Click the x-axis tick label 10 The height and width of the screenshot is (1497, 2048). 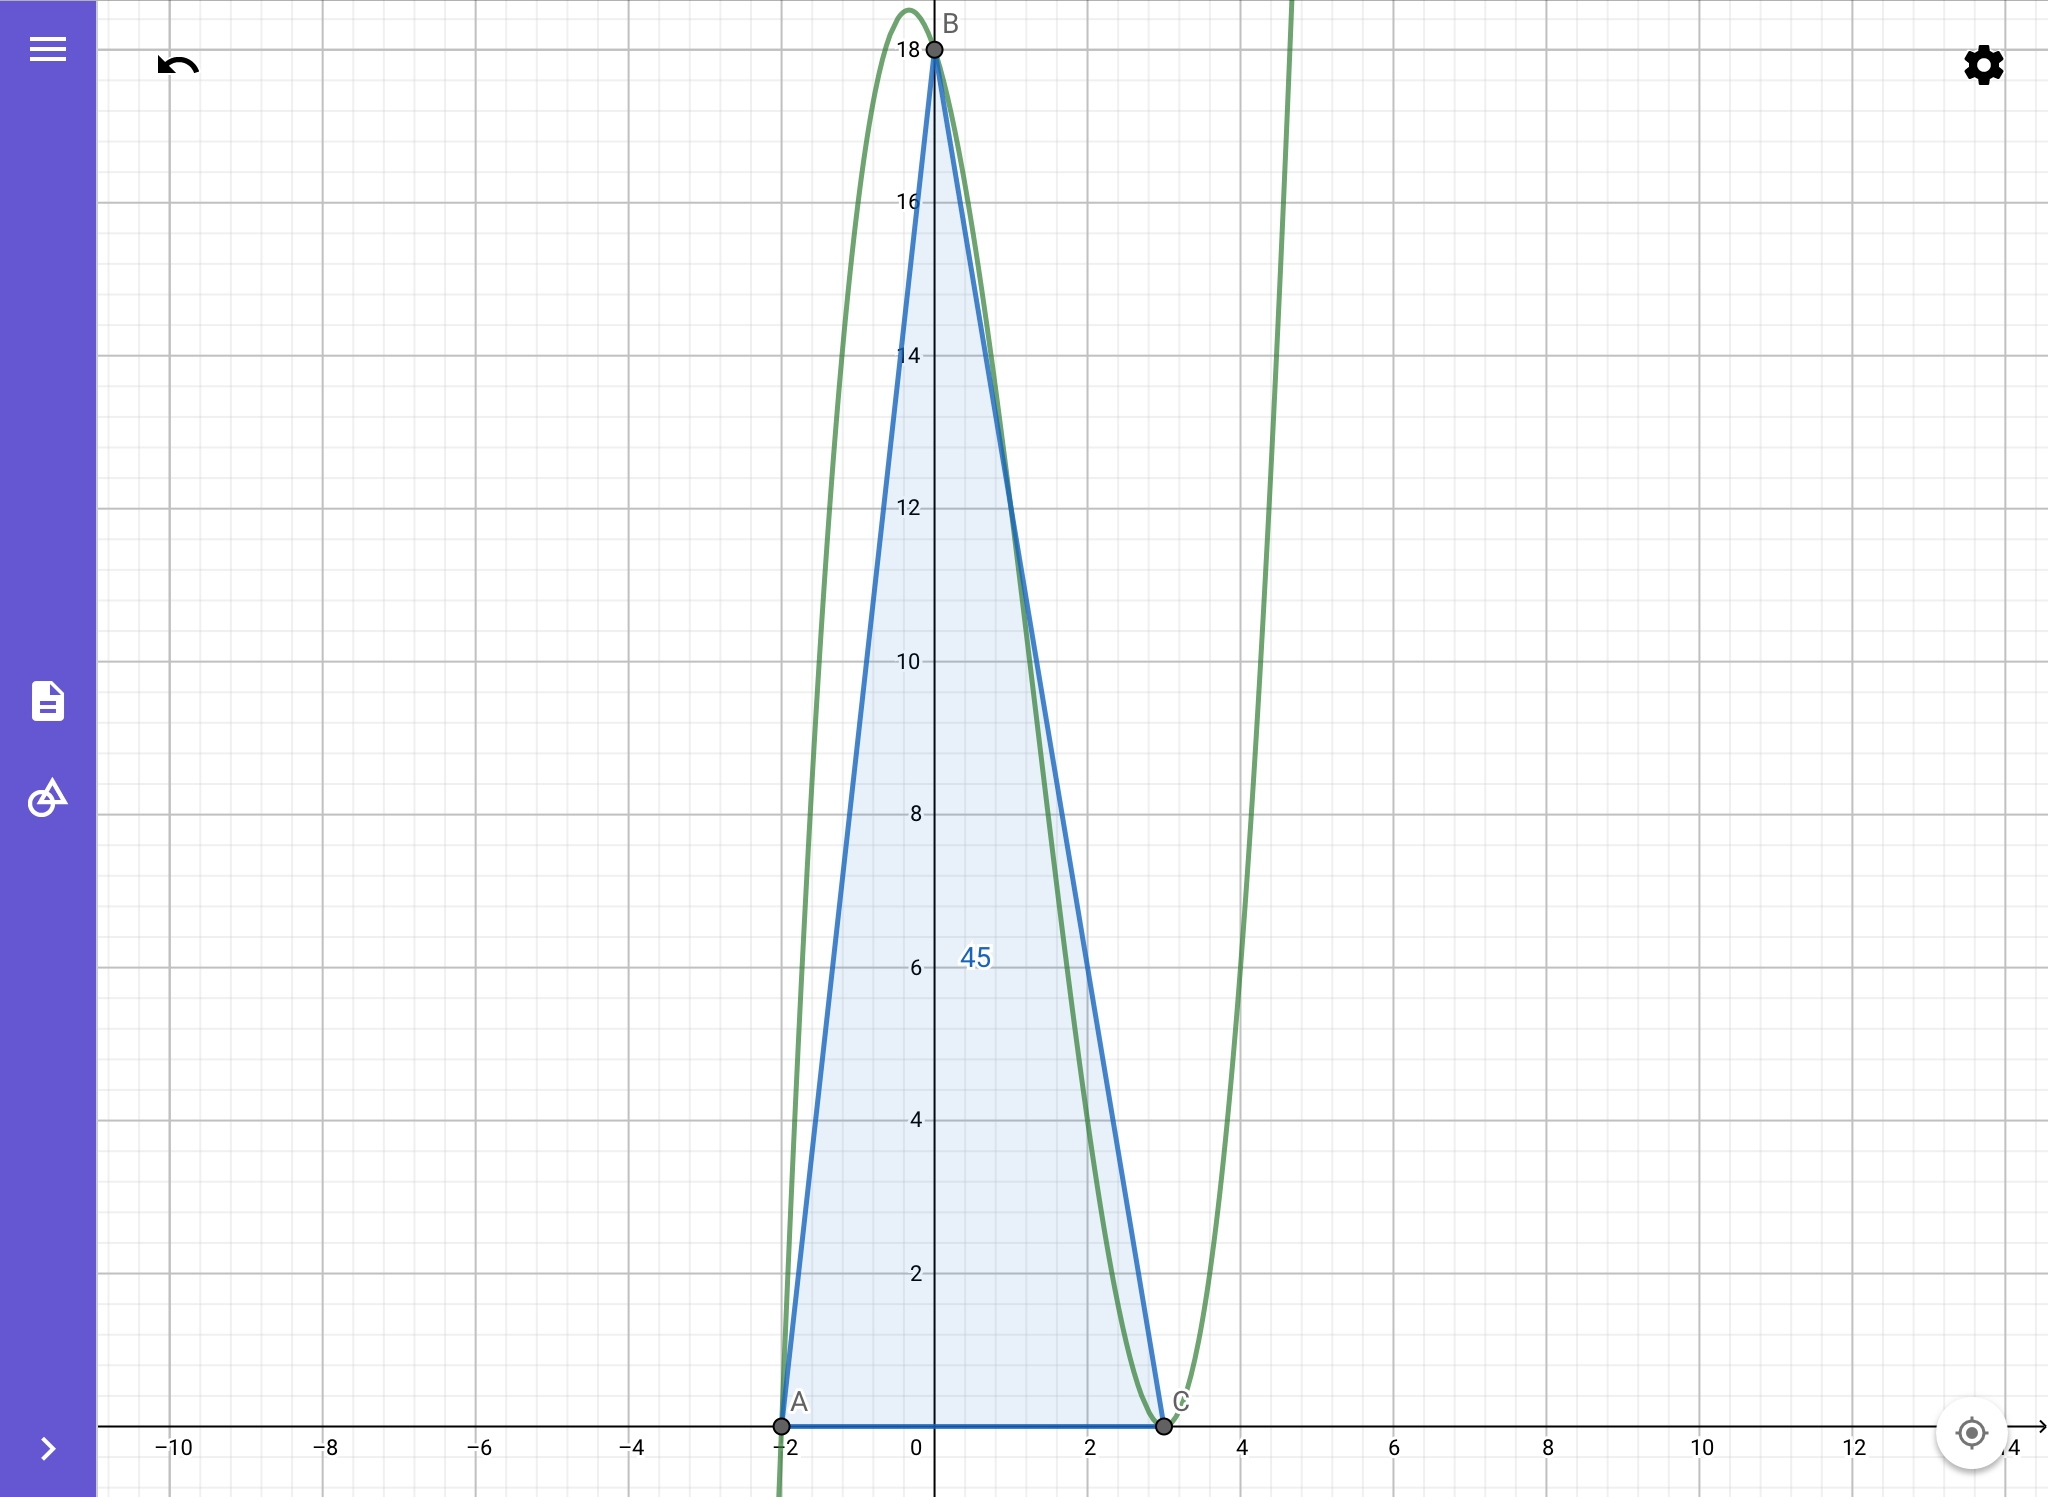[1701, 1448]
